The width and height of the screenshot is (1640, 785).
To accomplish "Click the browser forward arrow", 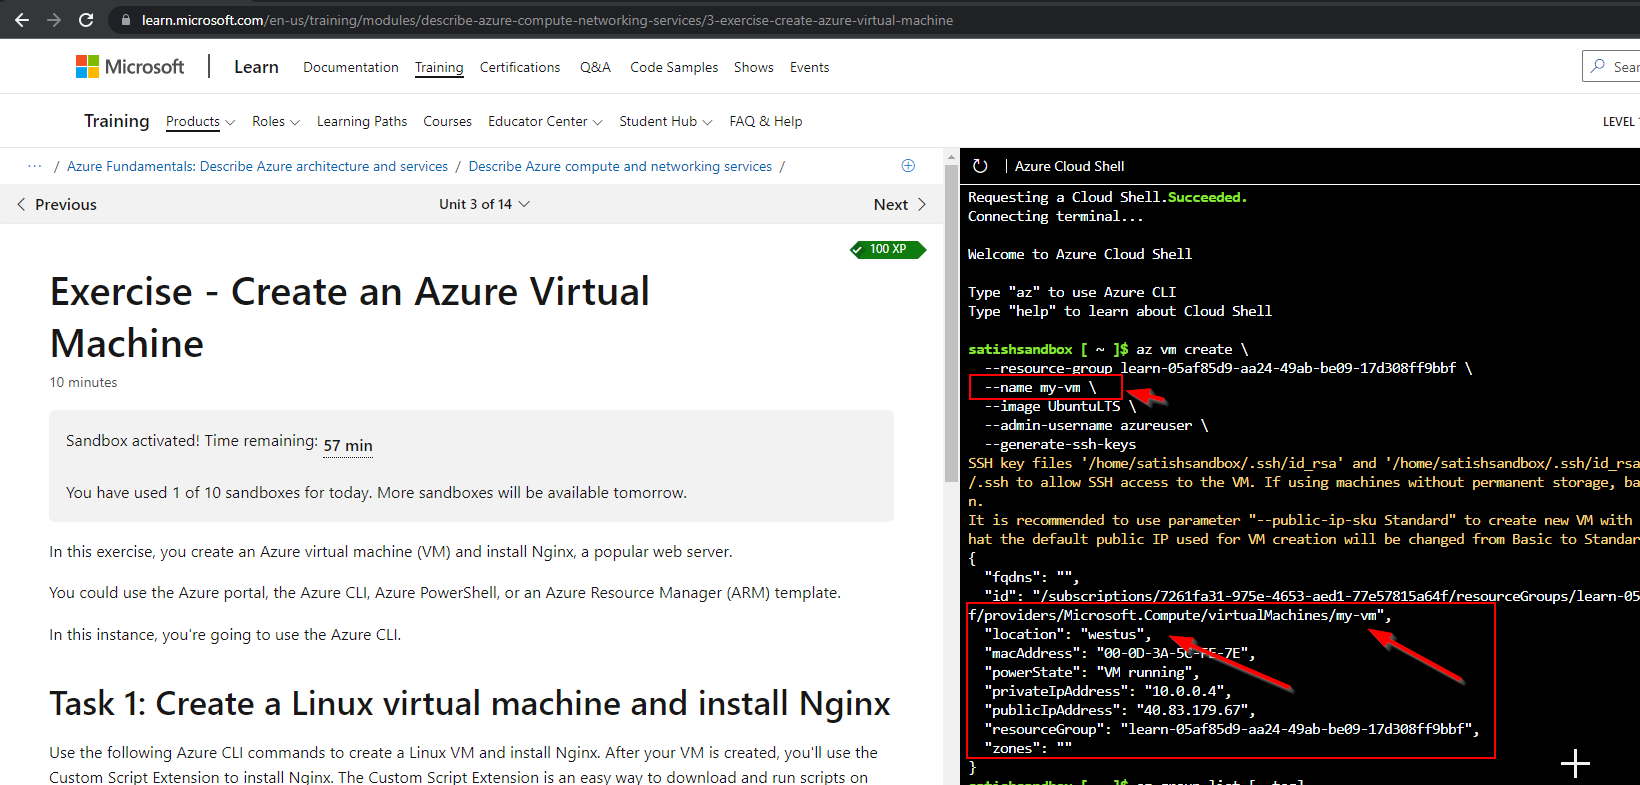I will click(x=54, y=20).
